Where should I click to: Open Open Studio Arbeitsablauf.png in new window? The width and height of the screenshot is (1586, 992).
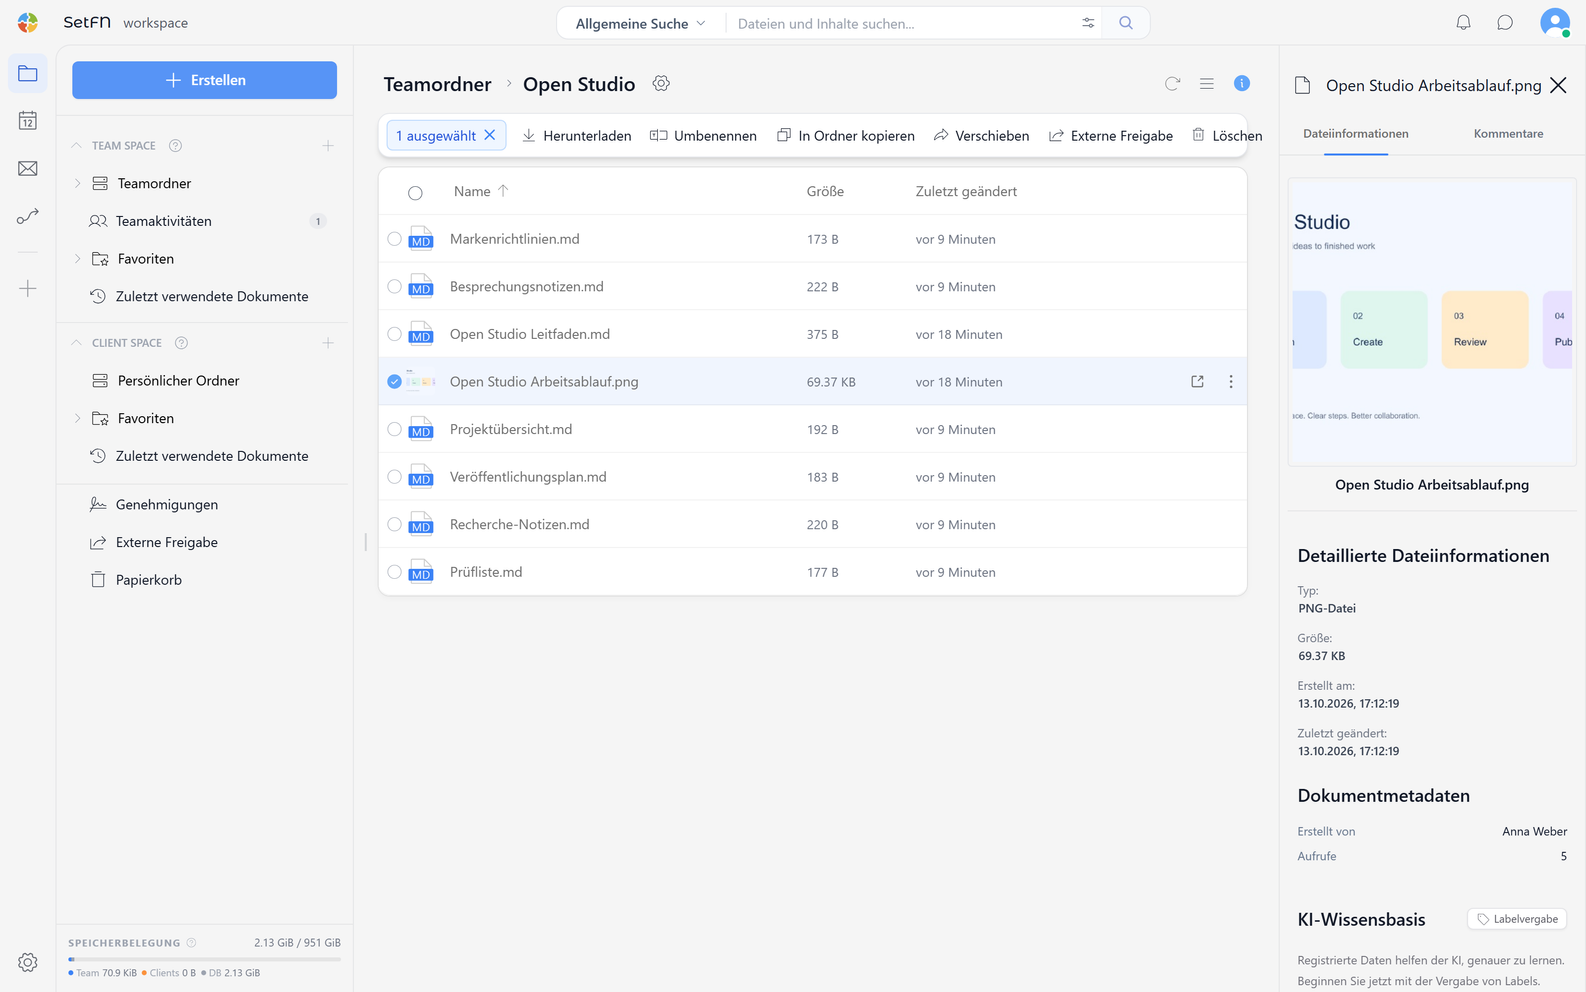[1197, 382]
